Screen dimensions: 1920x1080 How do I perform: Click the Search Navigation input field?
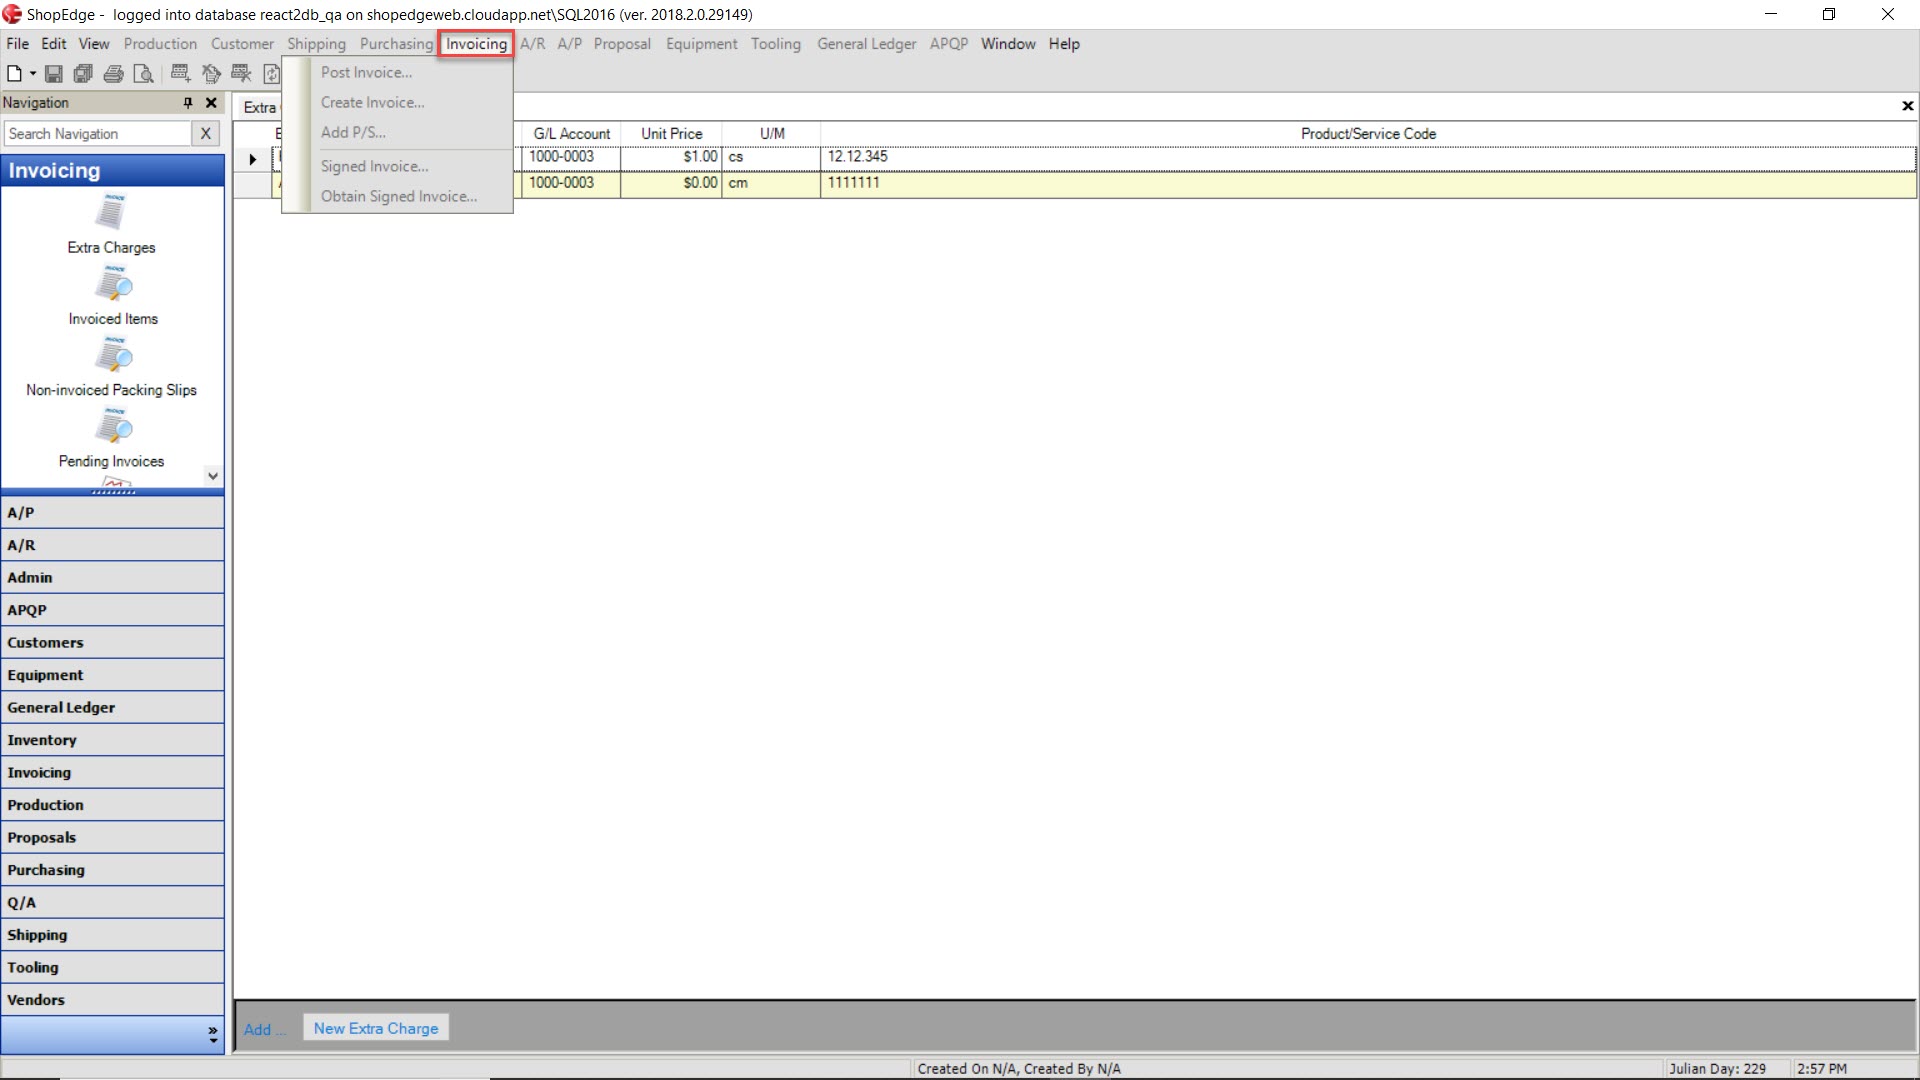(x=100, y=132)
